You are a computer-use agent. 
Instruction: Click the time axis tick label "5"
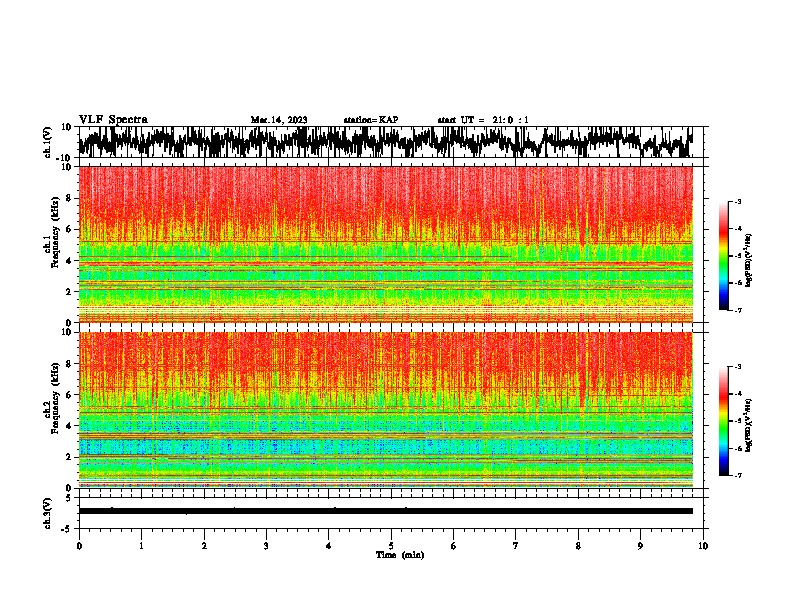[391, 546]
